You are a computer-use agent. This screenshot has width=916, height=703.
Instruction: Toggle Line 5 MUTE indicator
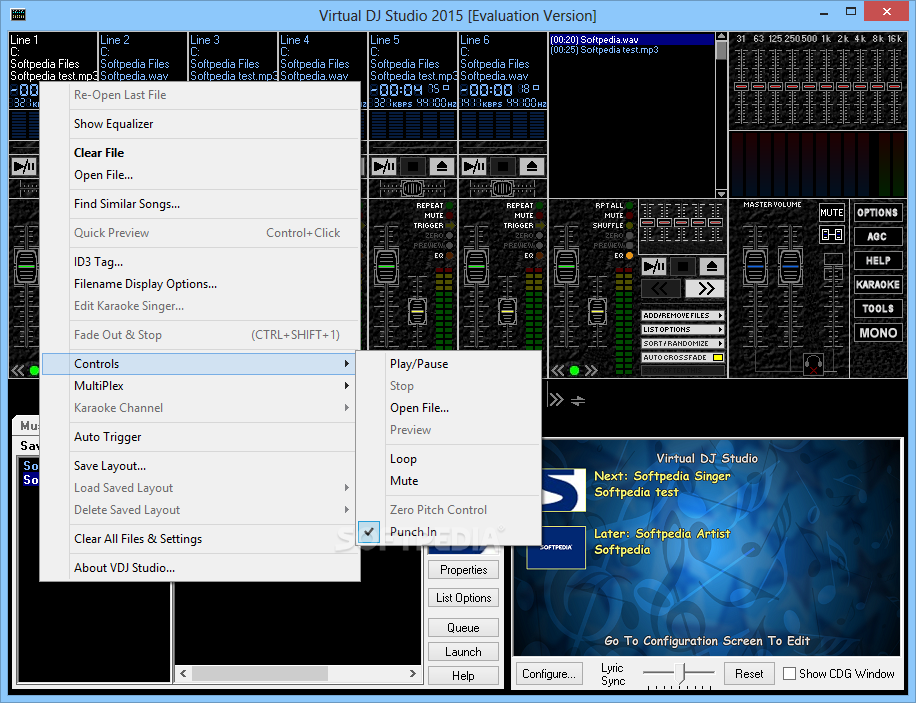click(449, 216)
